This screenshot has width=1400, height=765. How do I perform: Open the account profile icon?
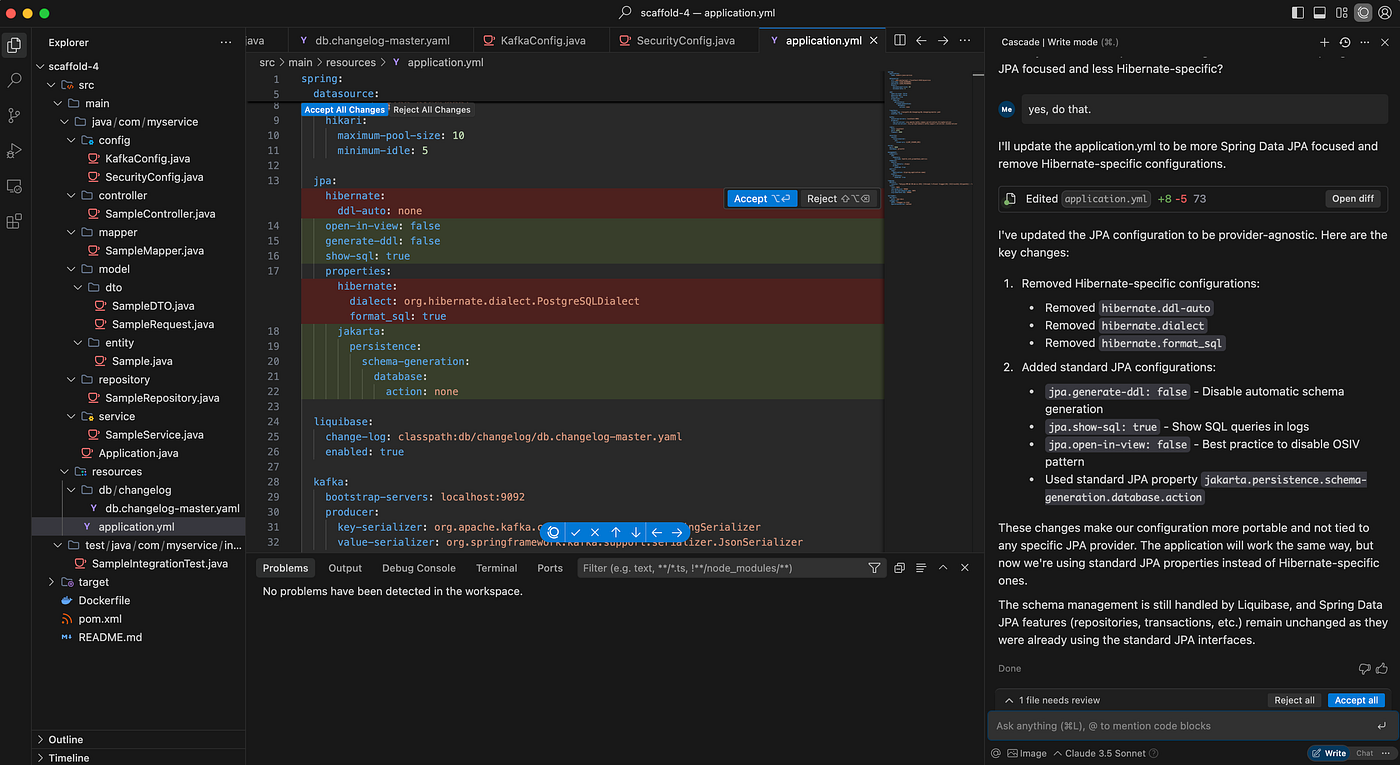(x=1385, y=13)
